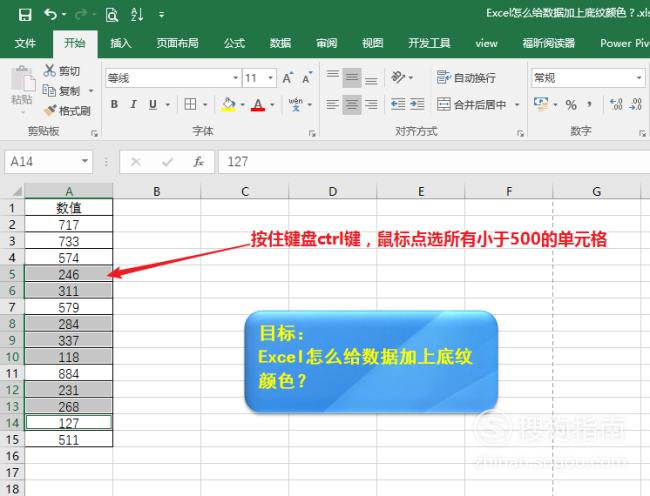Apply Comma Style number format
This screenshot has width=650, height=496.
click(x=589, y=104)
